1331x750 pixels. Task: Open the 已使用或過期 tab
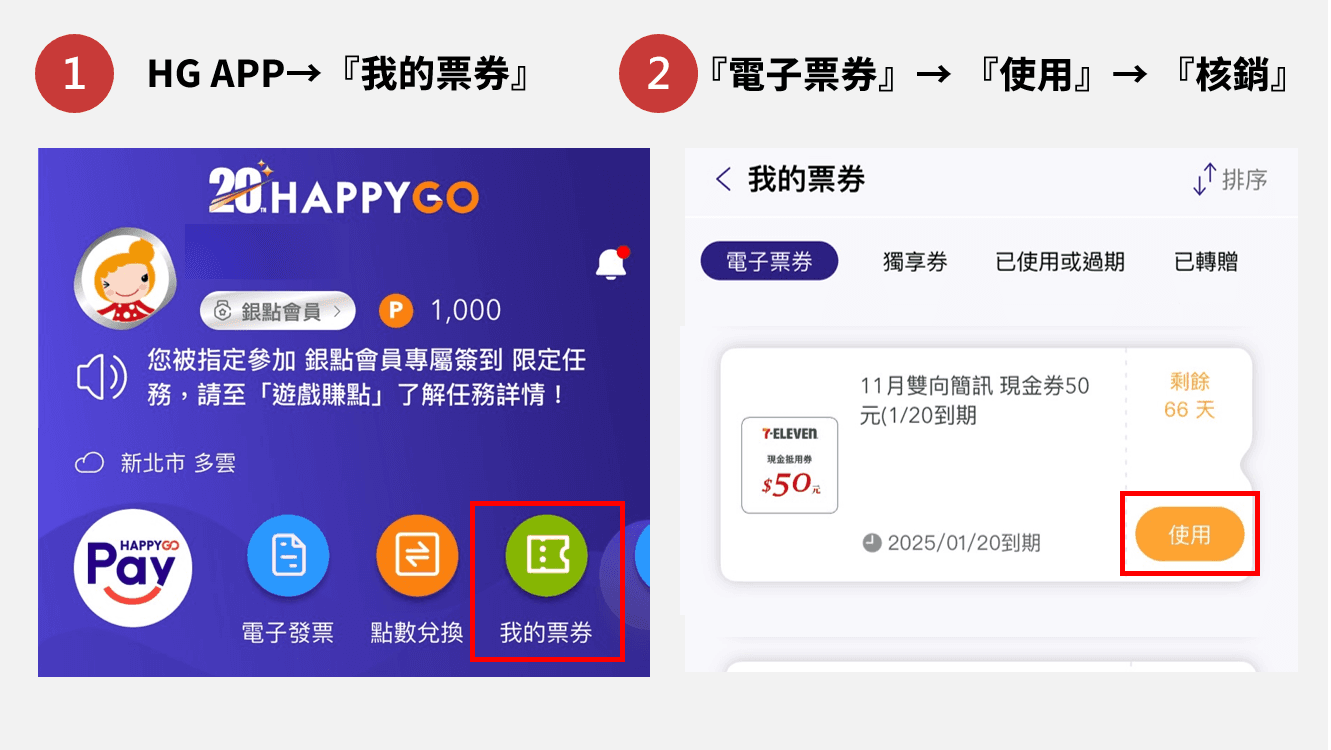tap(1060, 262)
